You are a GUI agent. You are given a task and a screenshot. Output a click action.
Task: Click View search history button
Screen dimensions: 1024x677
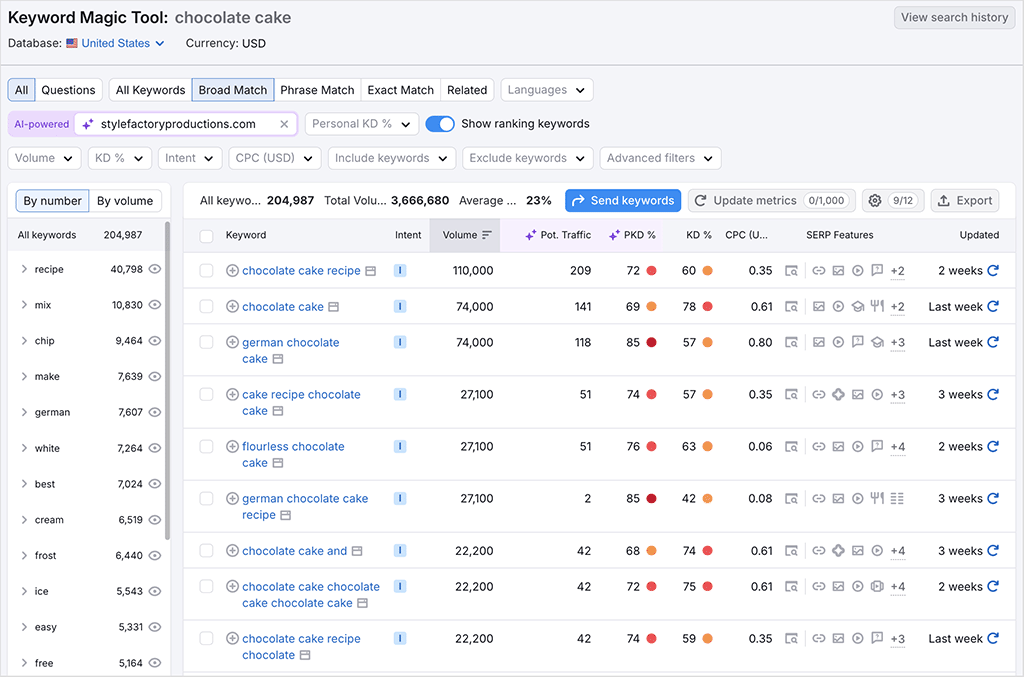point(954,18)
